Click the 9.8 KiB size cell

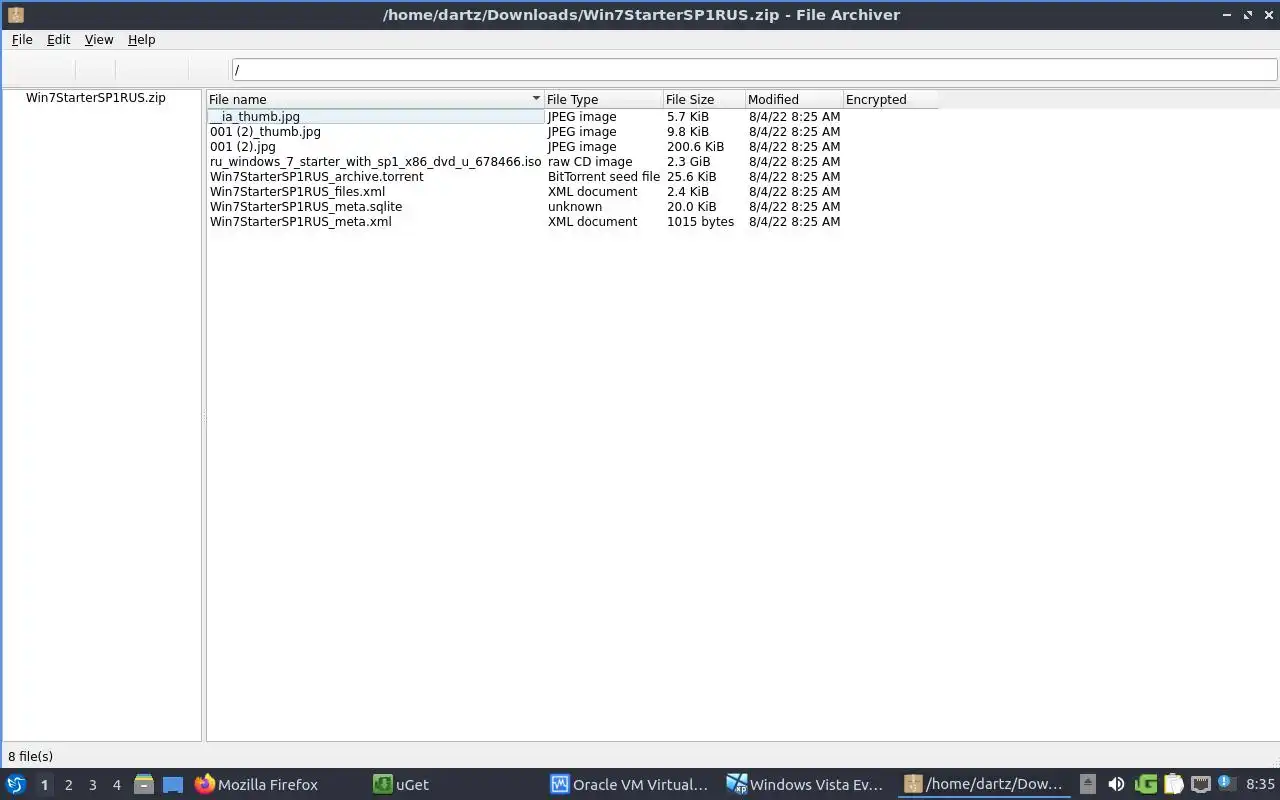coord(688,132)
